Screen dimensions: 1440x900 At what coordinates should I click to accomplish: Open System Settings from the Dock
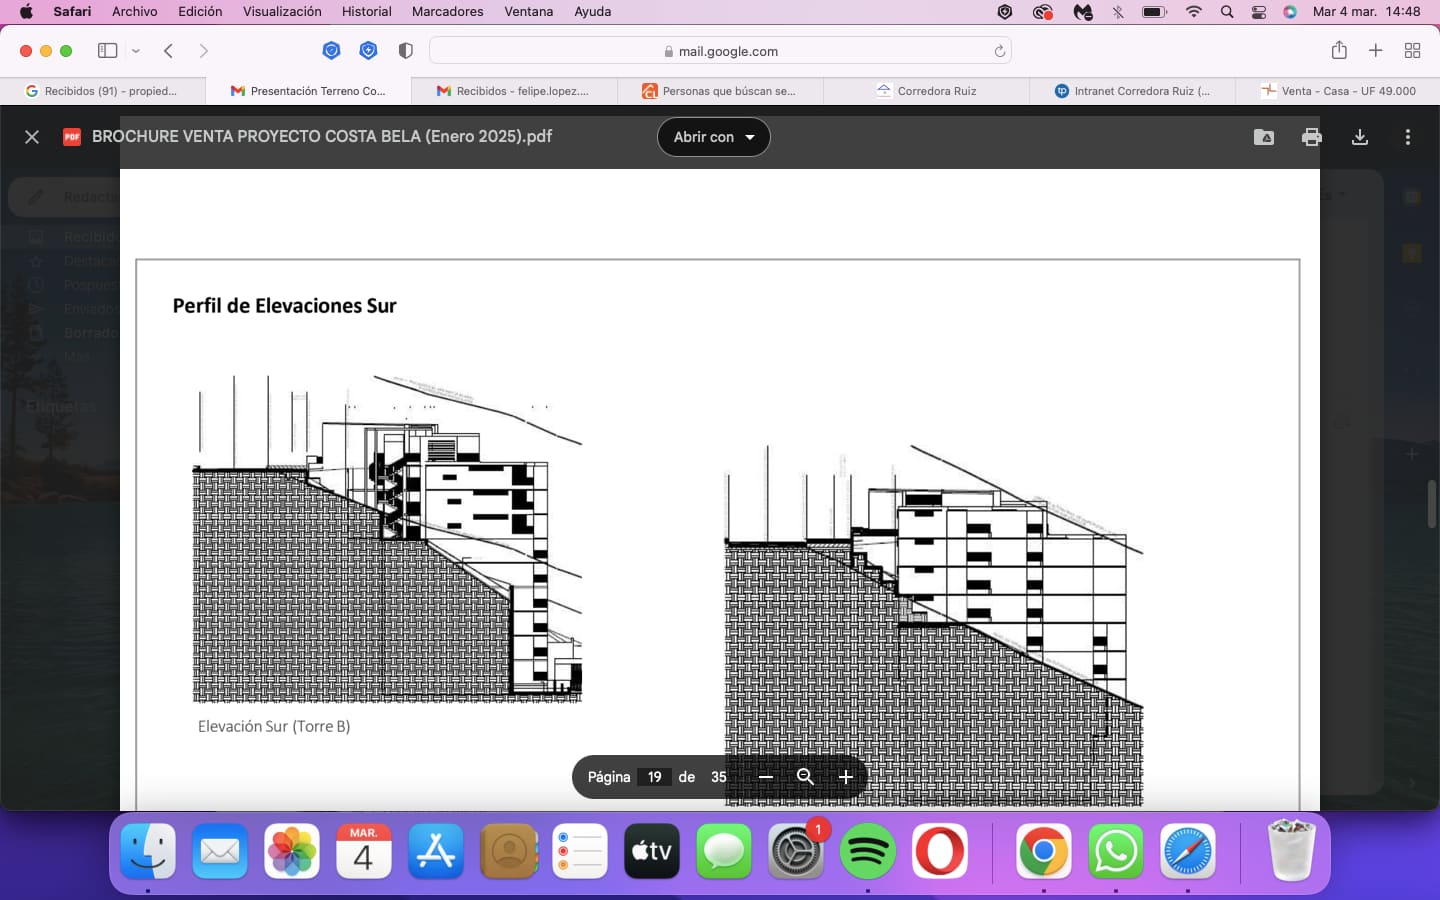(796, 851)
